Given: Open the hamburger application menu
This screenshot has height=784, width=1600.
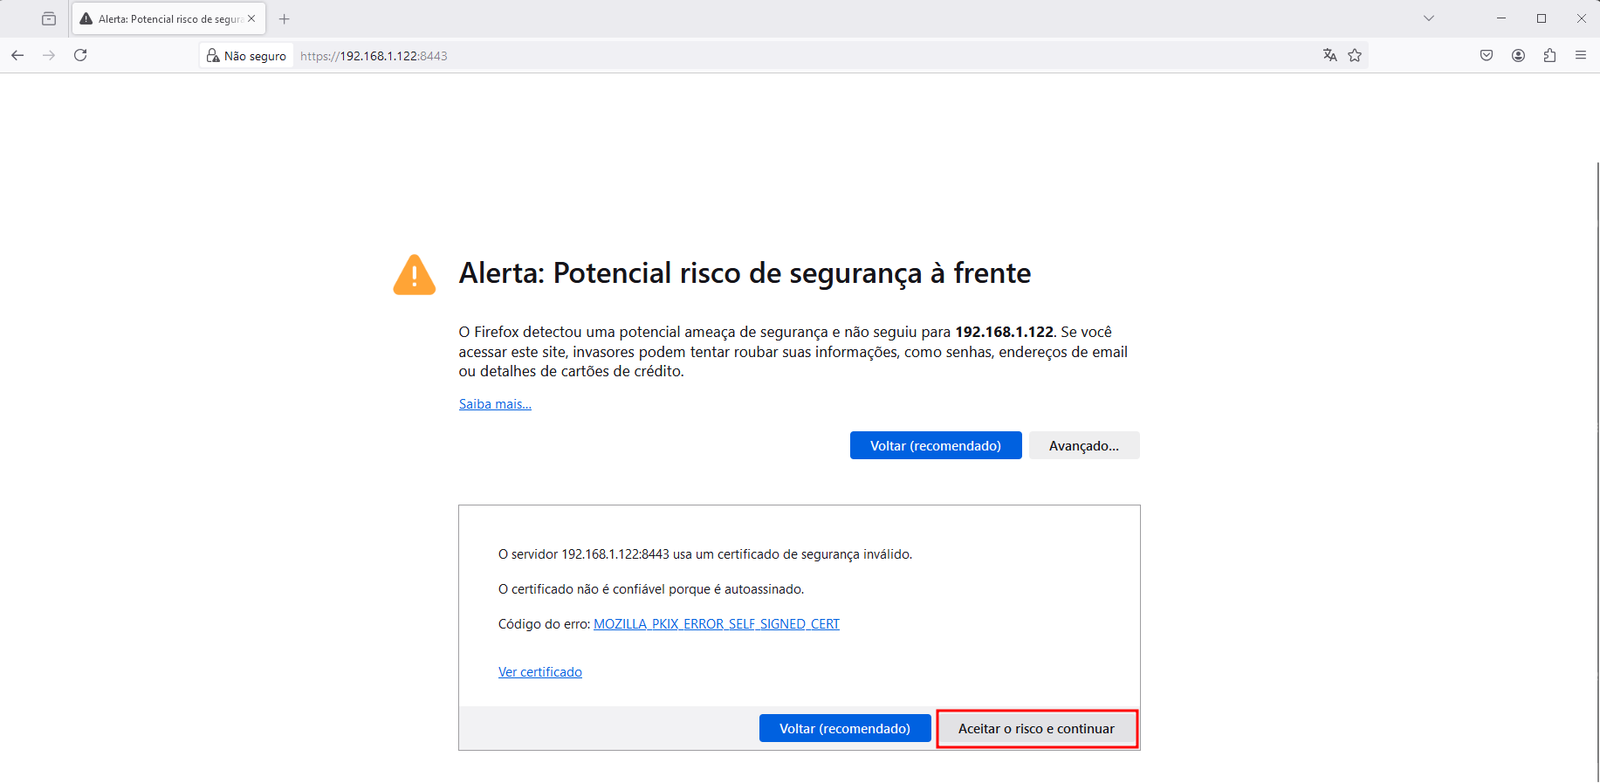Looking at the screenshot, I should [x=1581, y=56].
